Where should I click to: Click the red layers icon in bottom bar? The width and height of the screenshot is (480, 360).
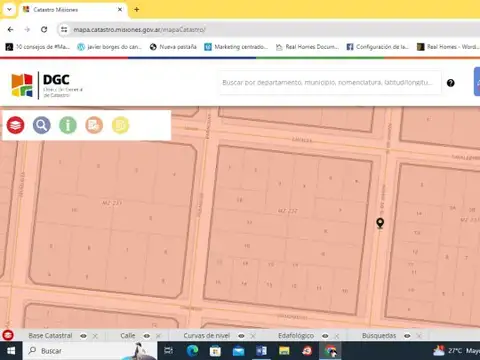[8, 335]
